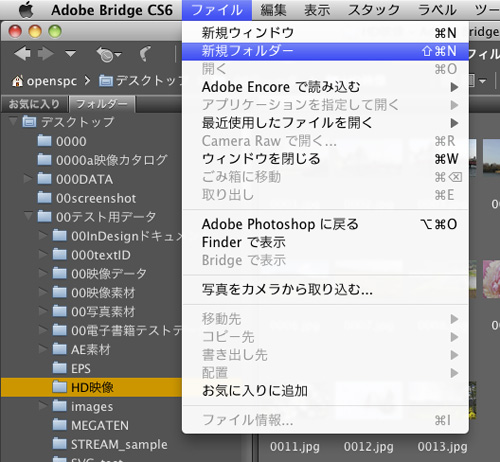Screen dimensions: 500x462
Task: Open the スタック menu
Action: (x=374, y=10)
